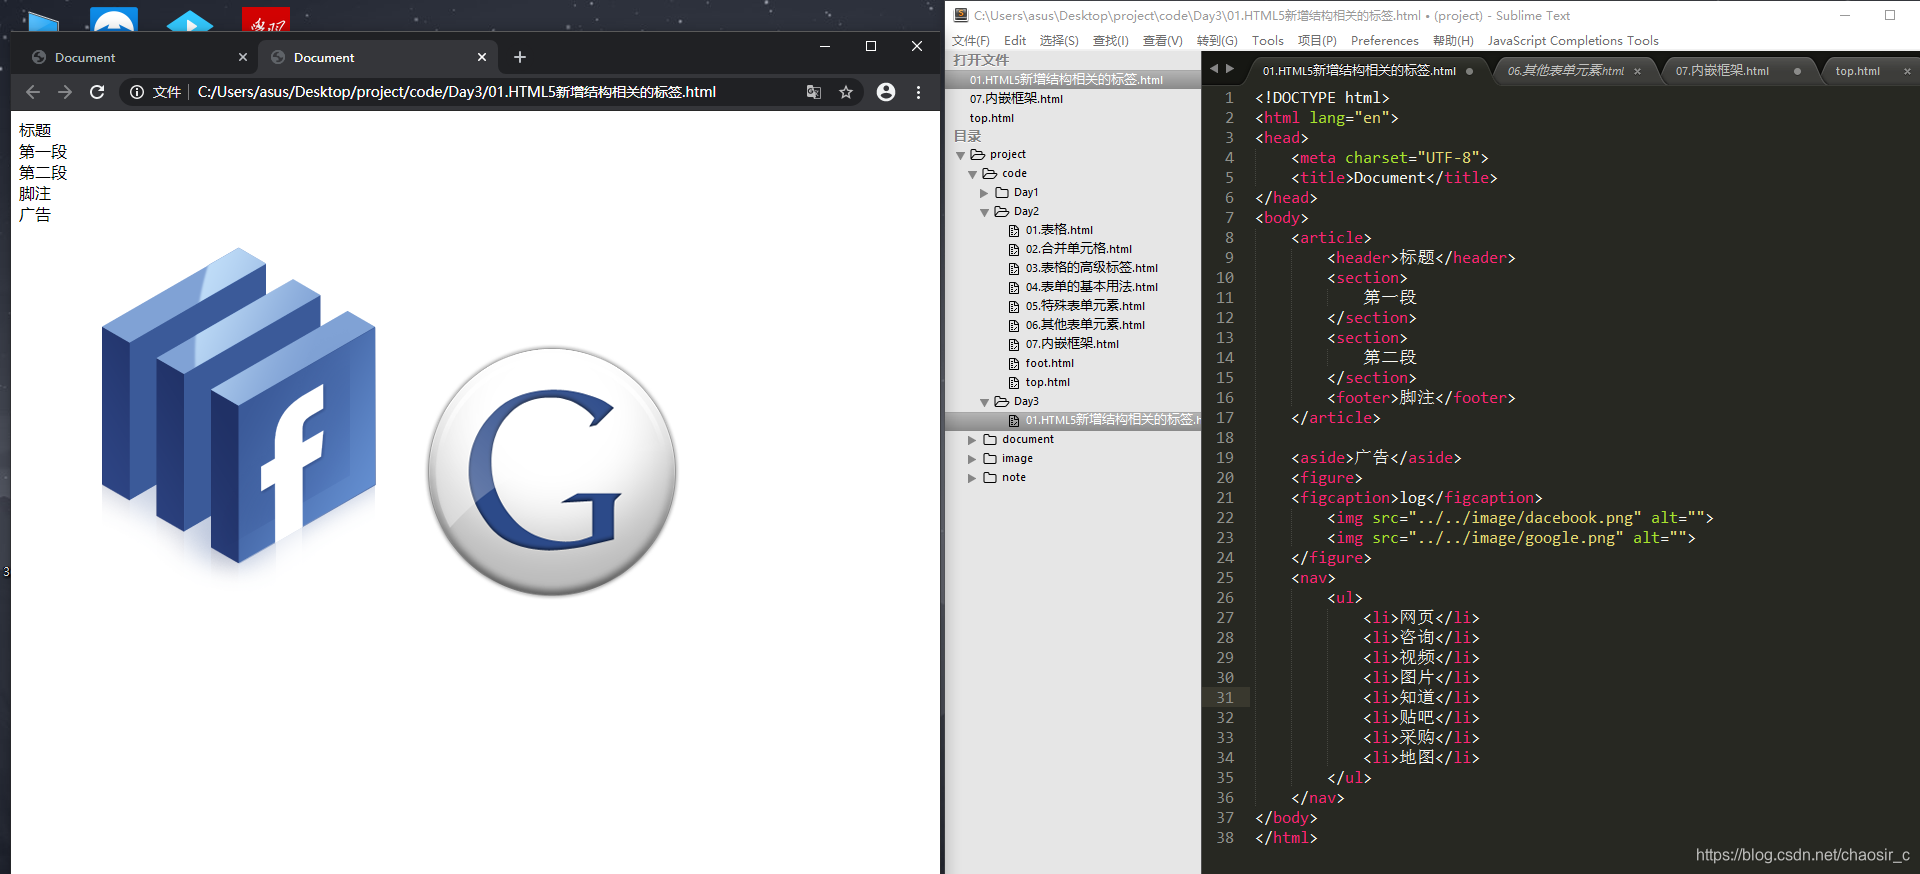Open the site info icon in address bar

pyautogui.click(x=137, y=92)
